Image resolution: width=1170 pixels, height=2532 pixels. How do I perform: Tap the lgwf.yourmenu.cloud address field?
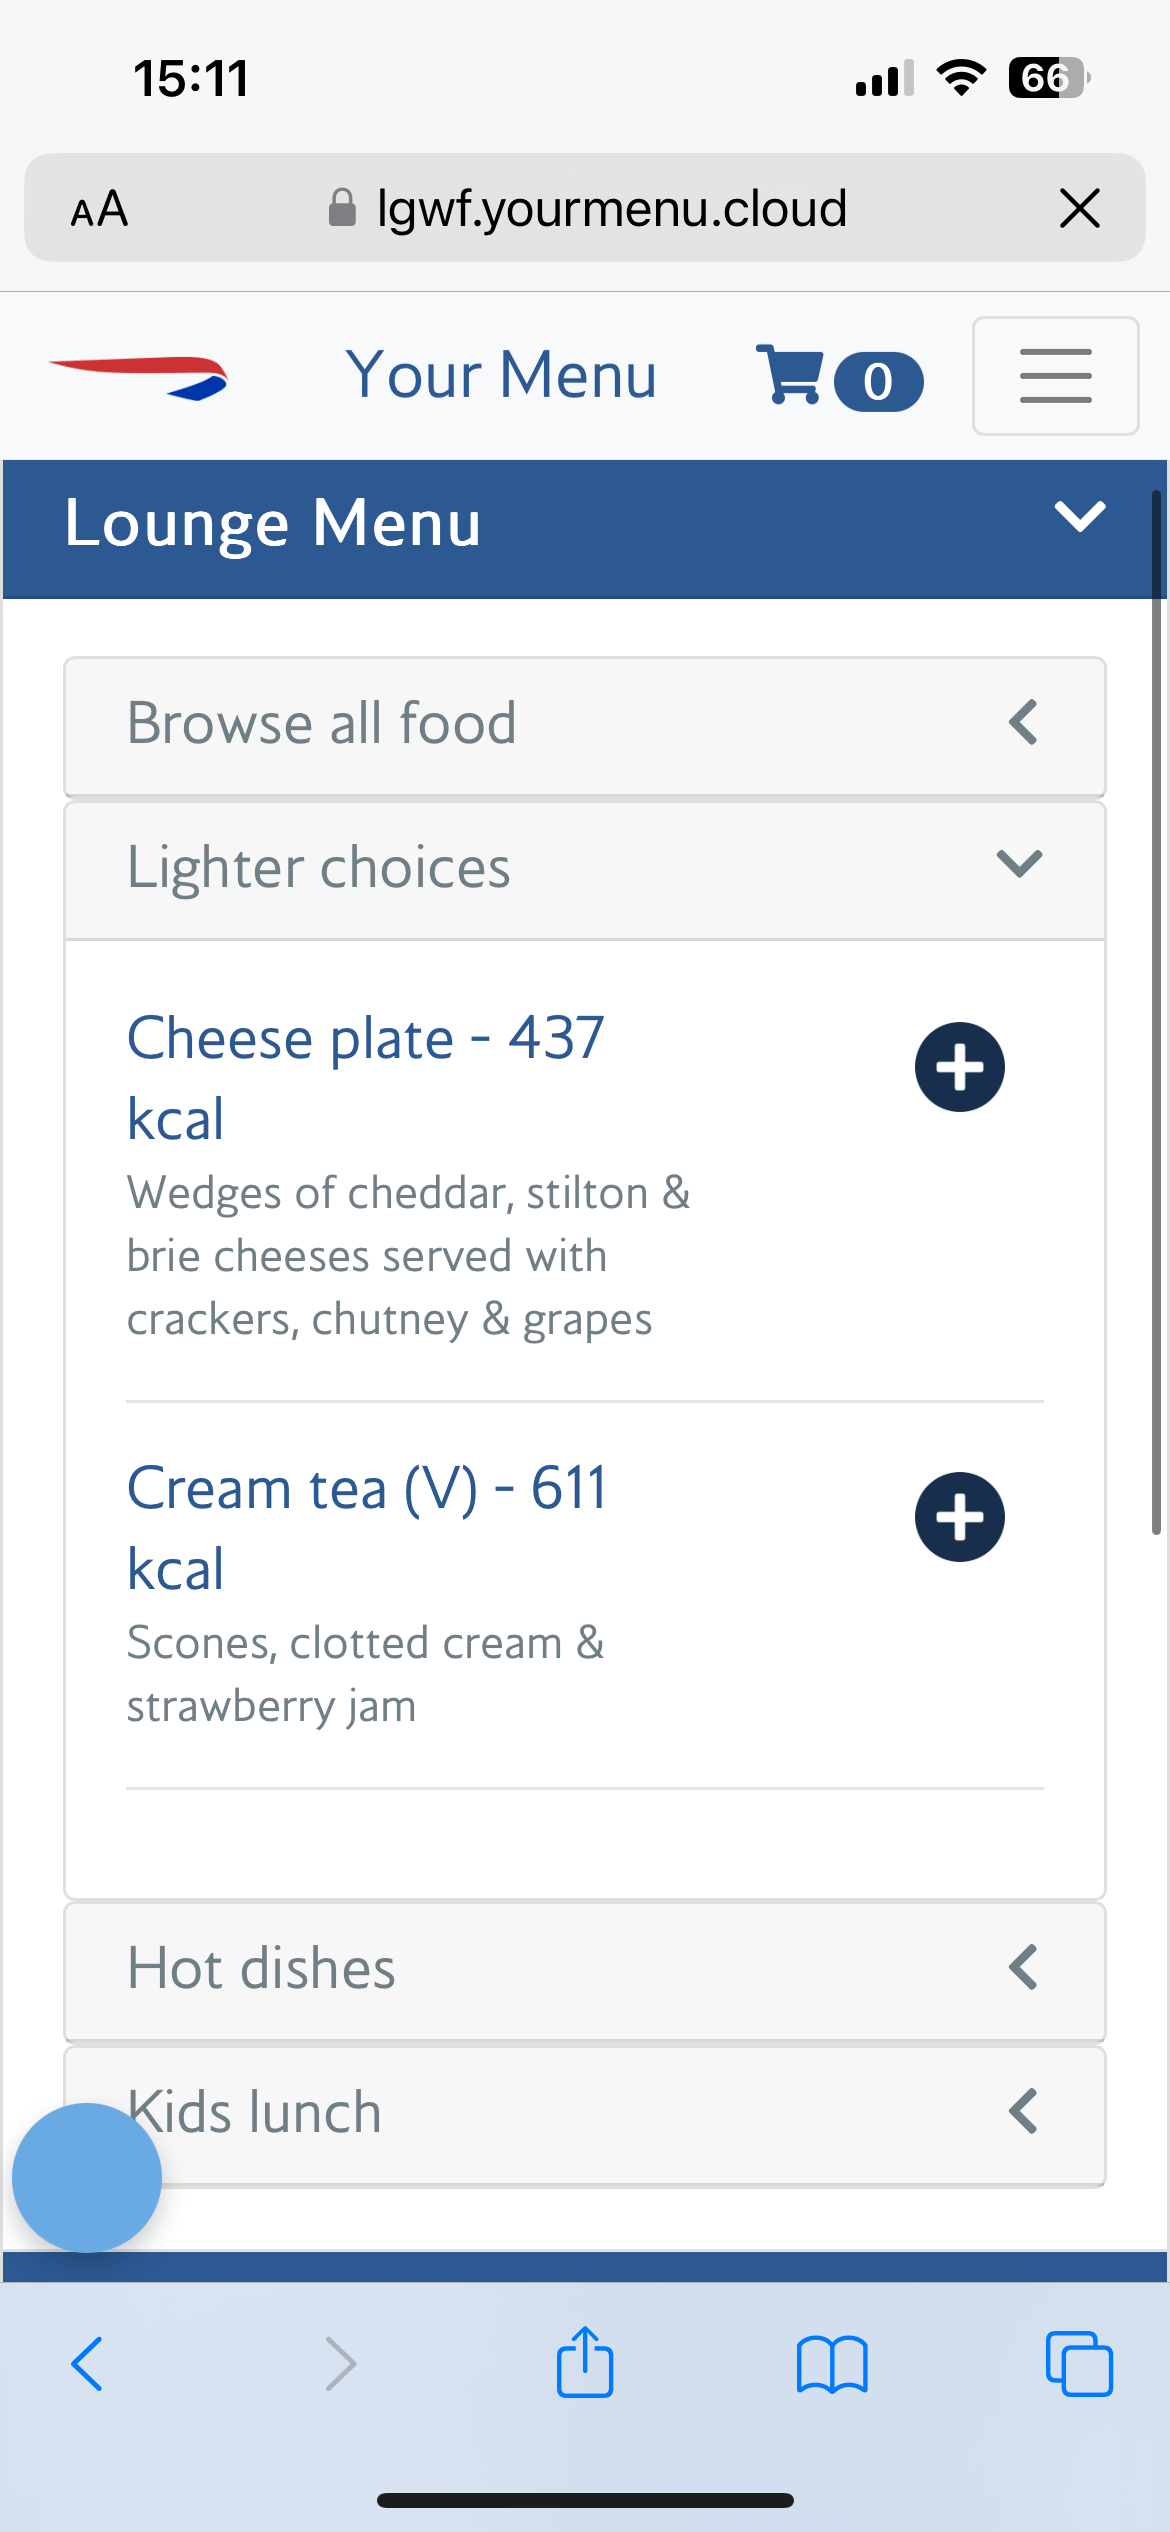610,209
